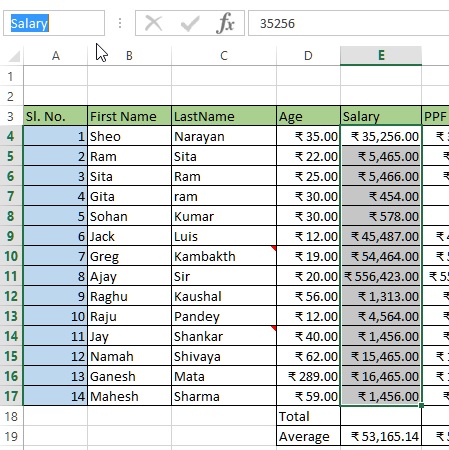Screen dimensions: 449x450
Task: Select the cell containing 'Ajay'
Action: coord(129,276)
